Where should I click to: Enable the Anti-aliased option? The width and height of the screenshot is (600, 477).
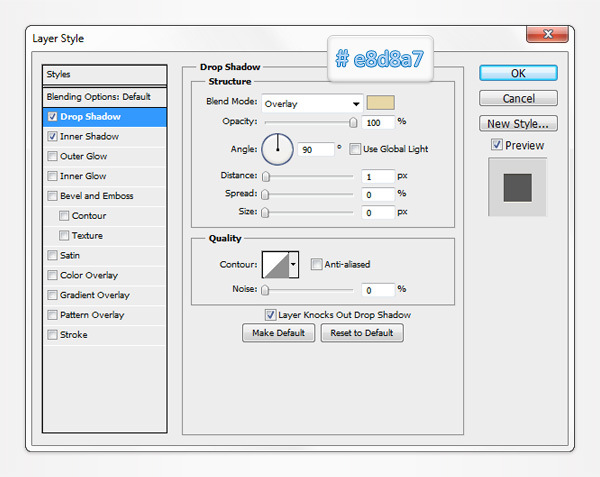point(316,265)
